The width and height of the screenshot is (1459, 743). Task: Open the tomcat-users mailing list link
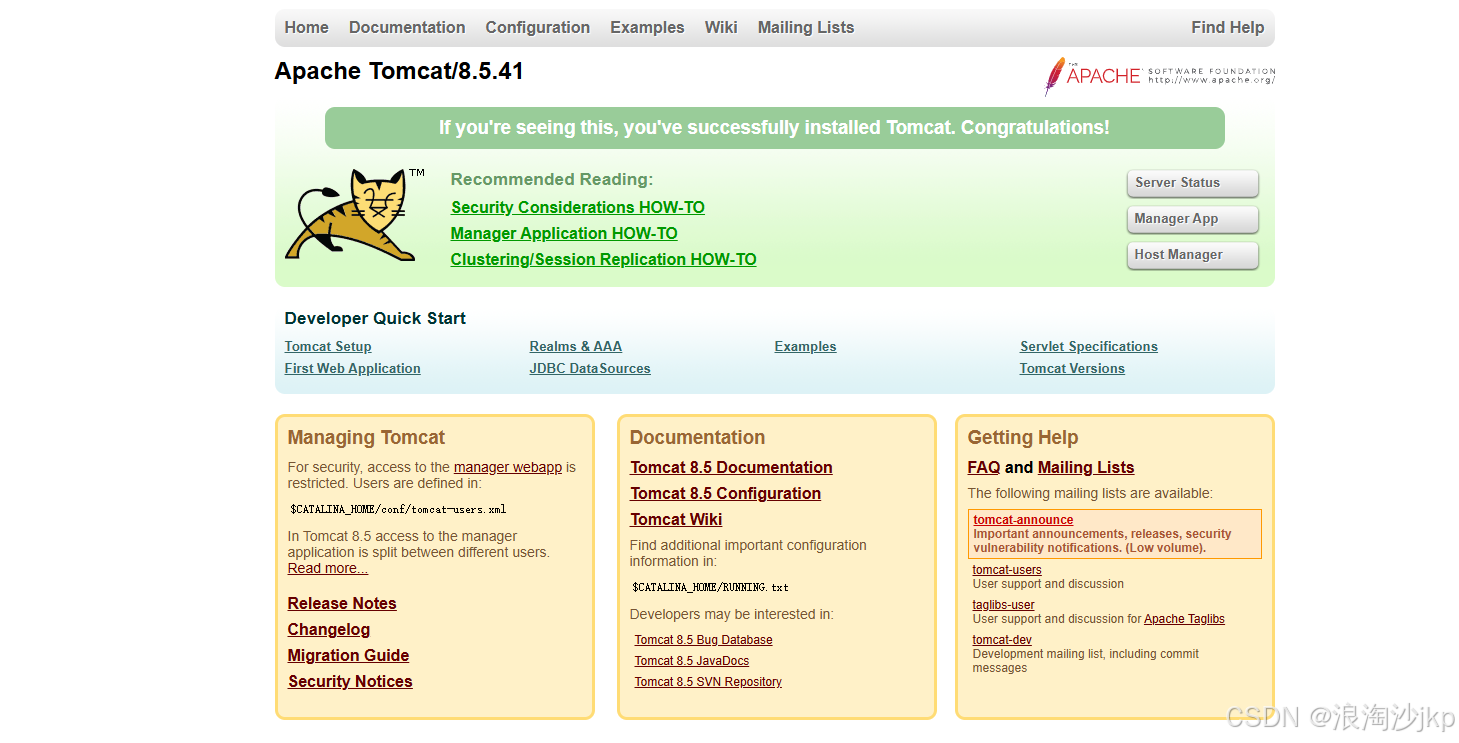[x=1007, y=570]
